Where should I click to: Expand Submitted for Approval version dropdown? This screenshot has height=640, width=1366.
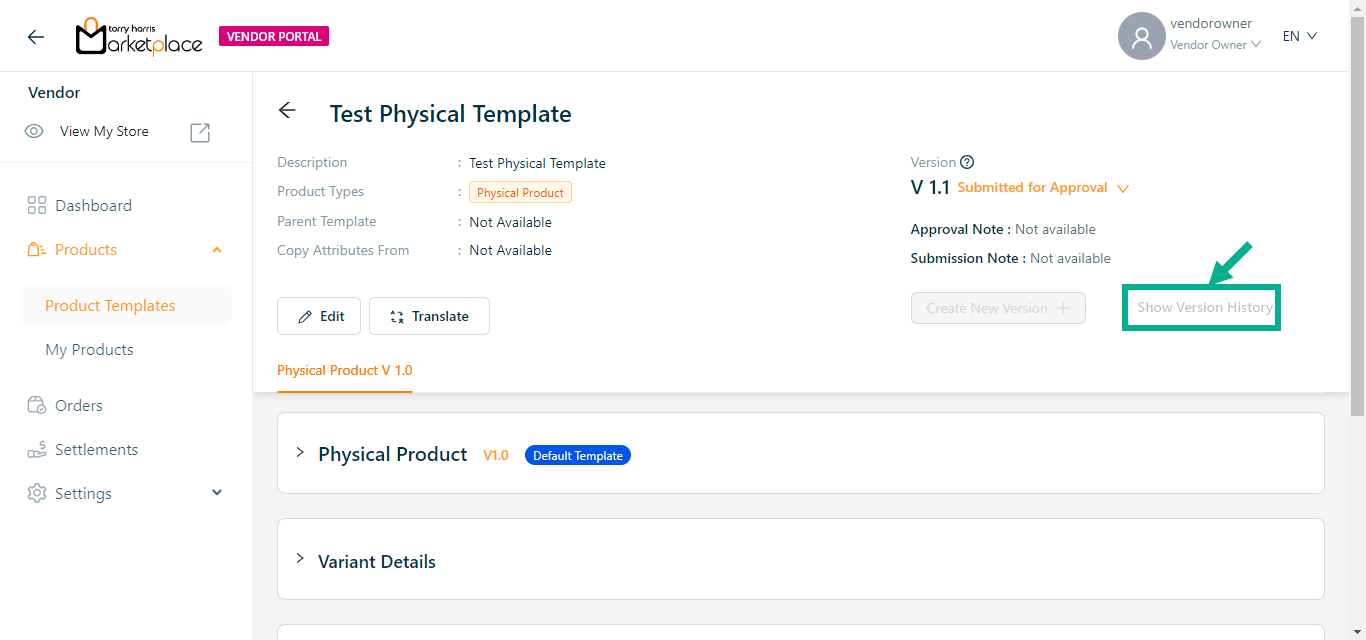[1123, 188]
